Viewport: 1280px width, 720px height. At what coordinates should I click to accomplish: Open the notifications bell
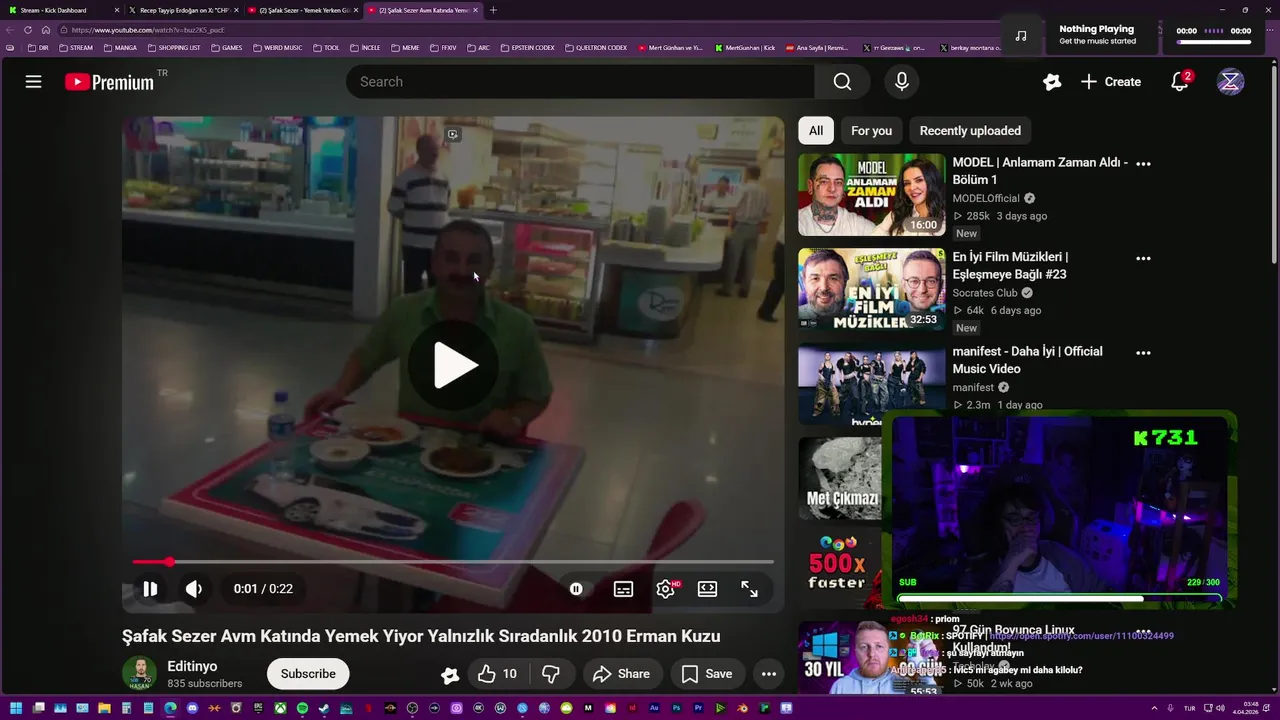1180,82
